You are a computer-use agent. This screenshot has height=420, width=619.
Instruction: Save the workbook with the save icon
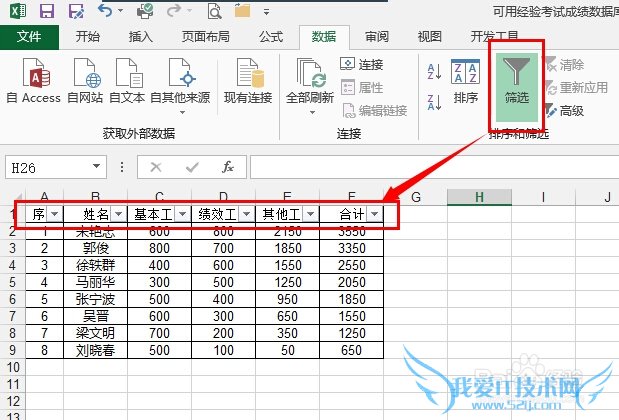(47, 11)
